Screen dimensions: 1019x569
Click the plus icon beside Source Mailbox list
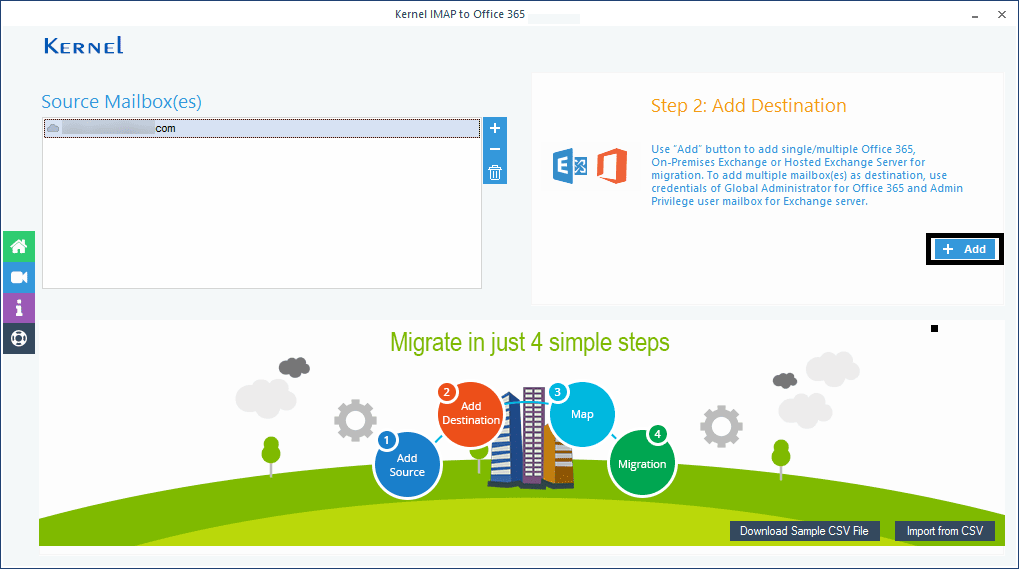tap(495, 128)
